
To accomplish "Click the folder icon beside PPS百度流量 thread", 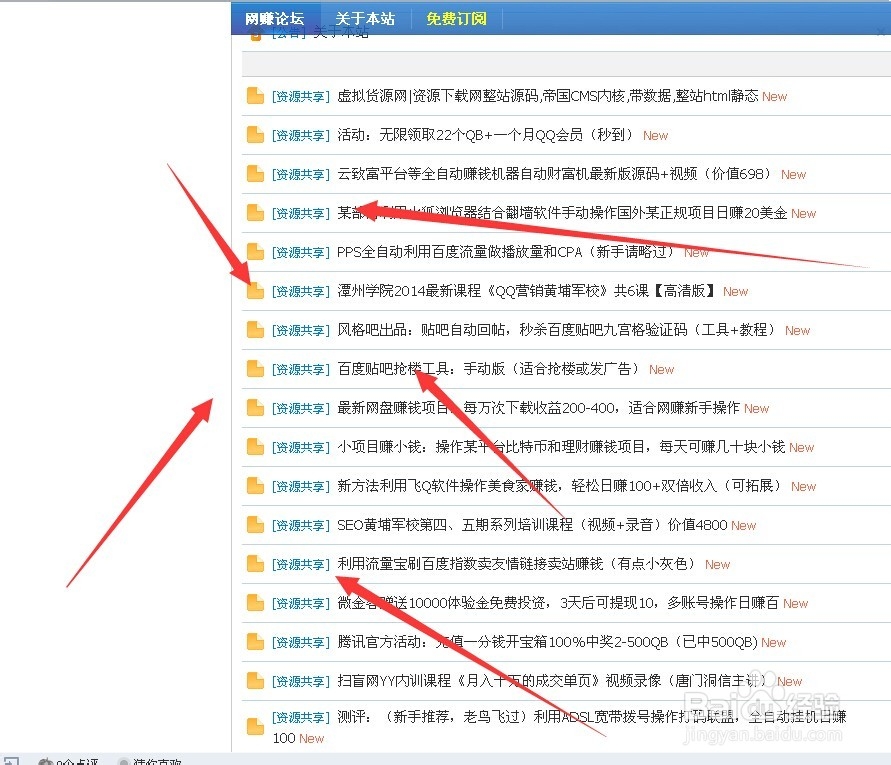I will [x=254, y=252].
